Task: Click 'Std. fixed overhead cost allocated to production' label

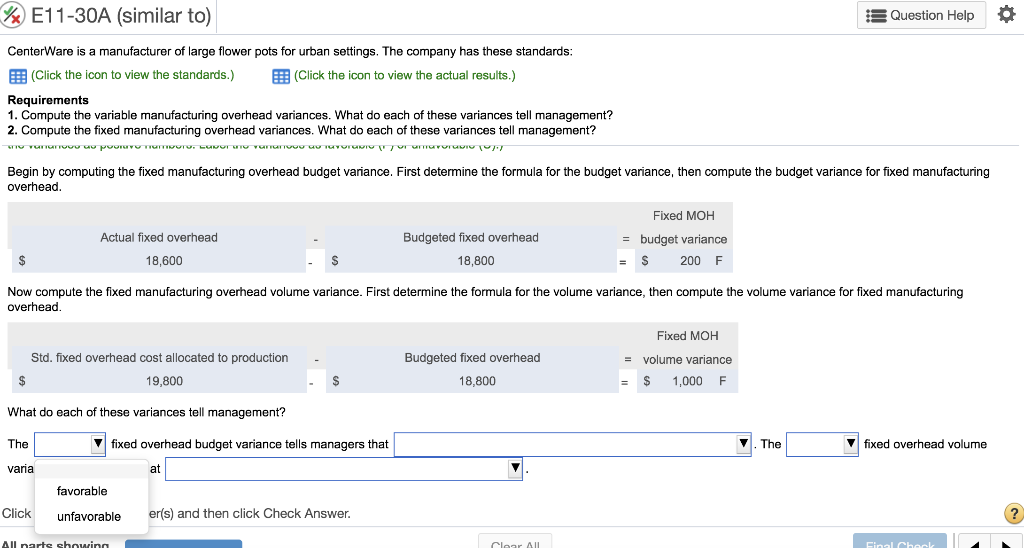Action: coord(159,358)
